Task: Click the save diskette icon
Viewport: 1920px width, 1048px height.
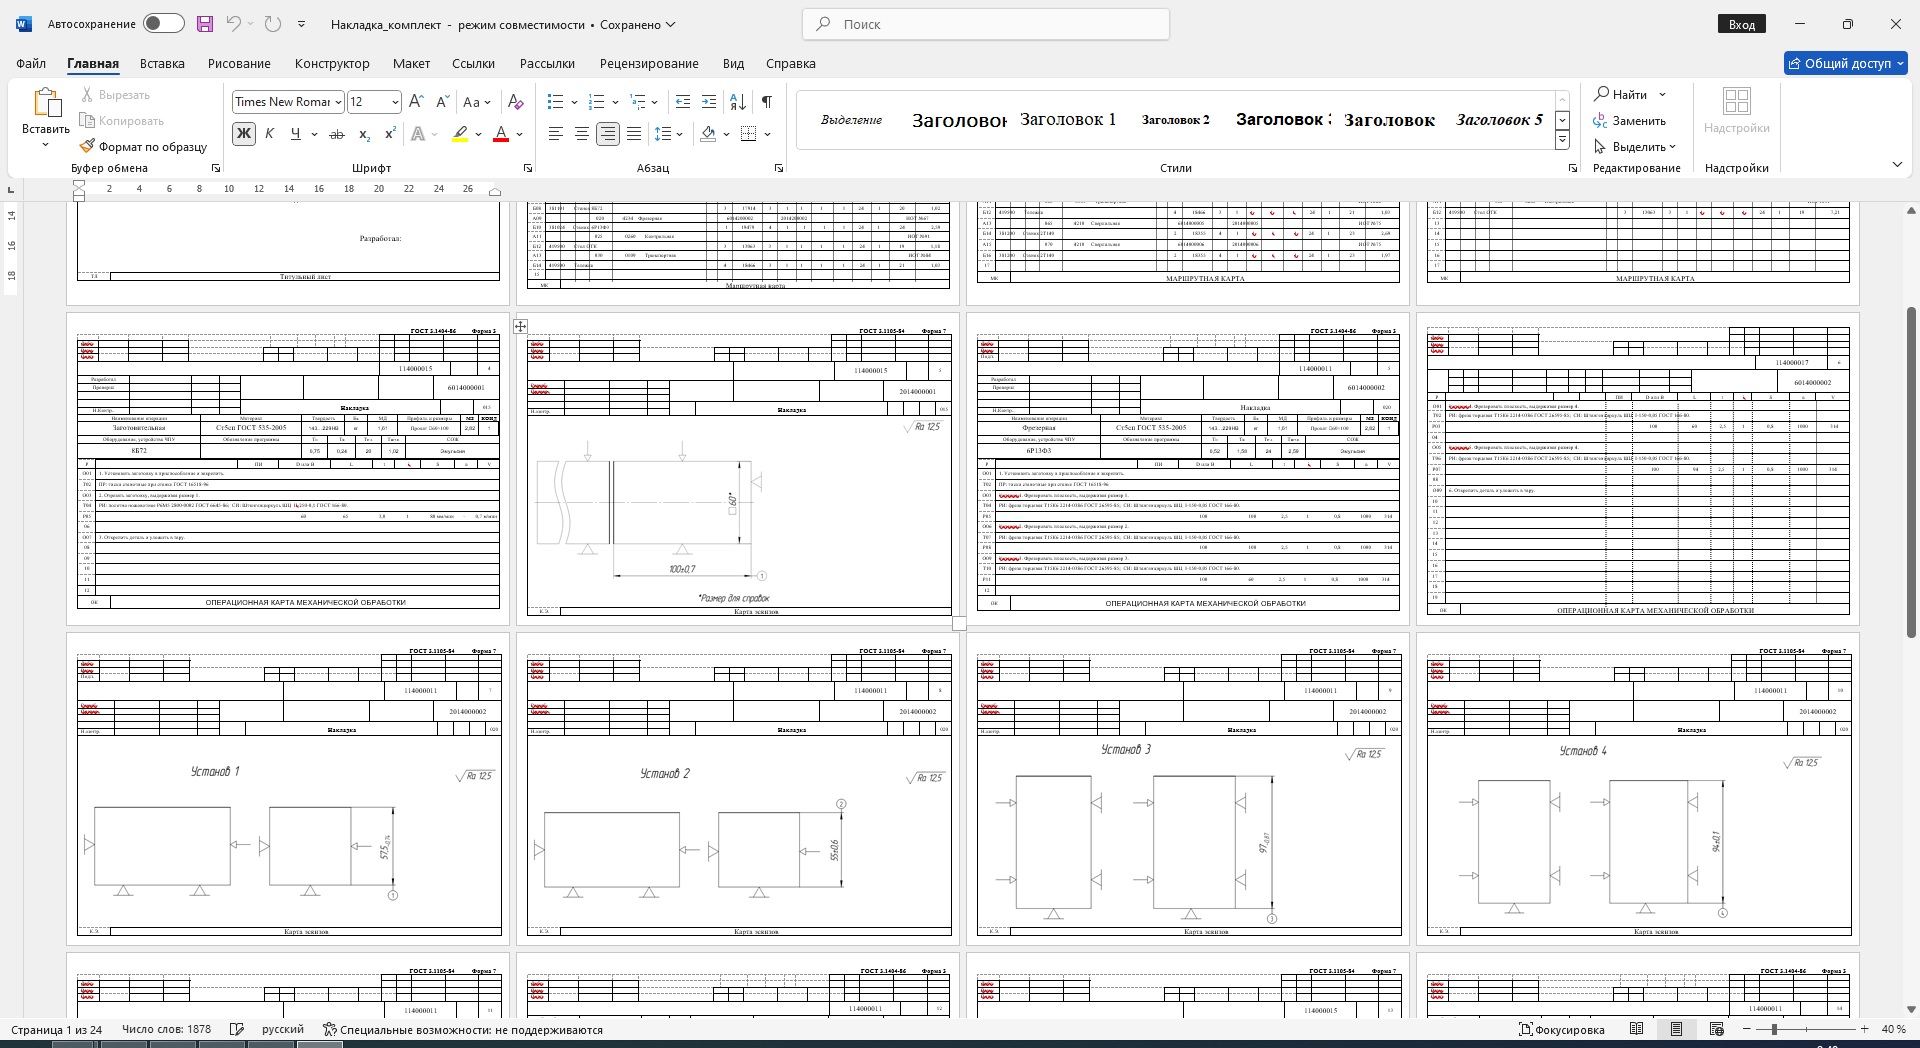Action: (204, 24)
